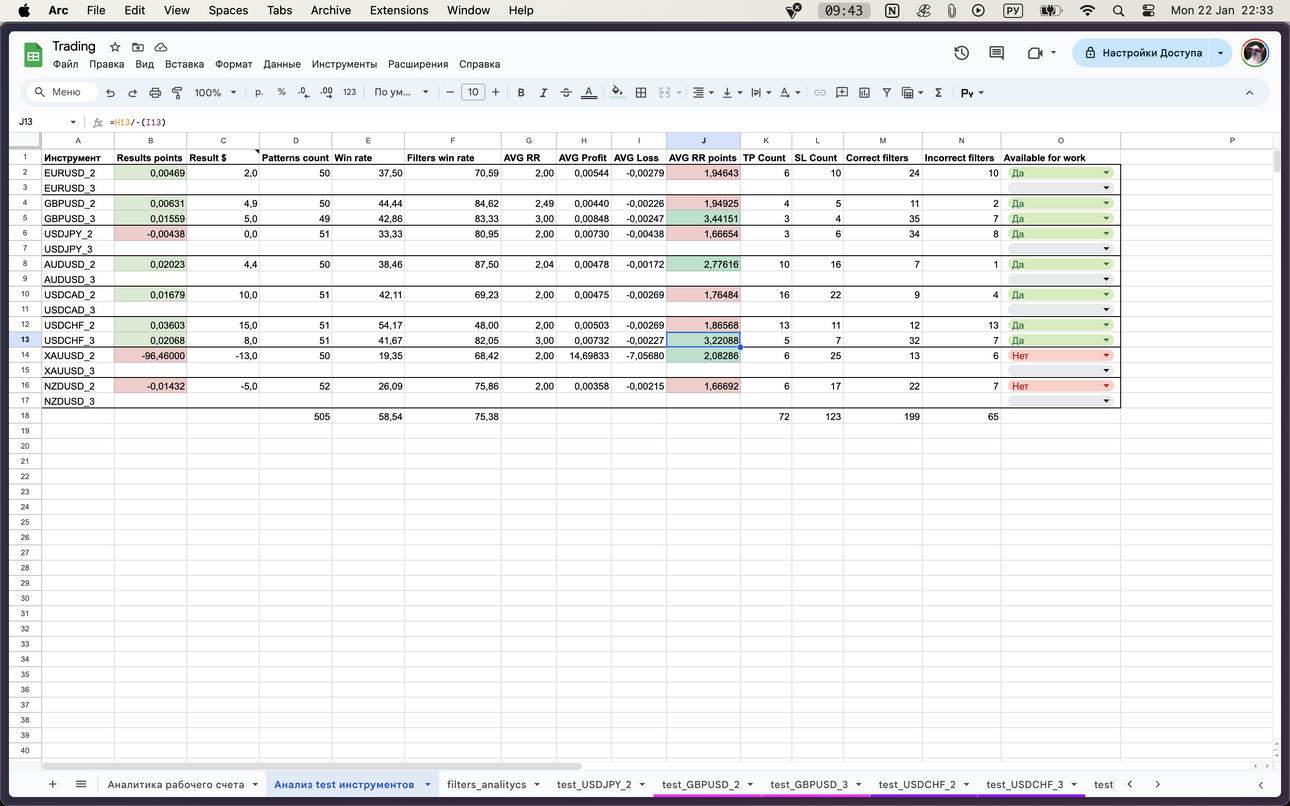Decrease decimal places

pos(303,92)
